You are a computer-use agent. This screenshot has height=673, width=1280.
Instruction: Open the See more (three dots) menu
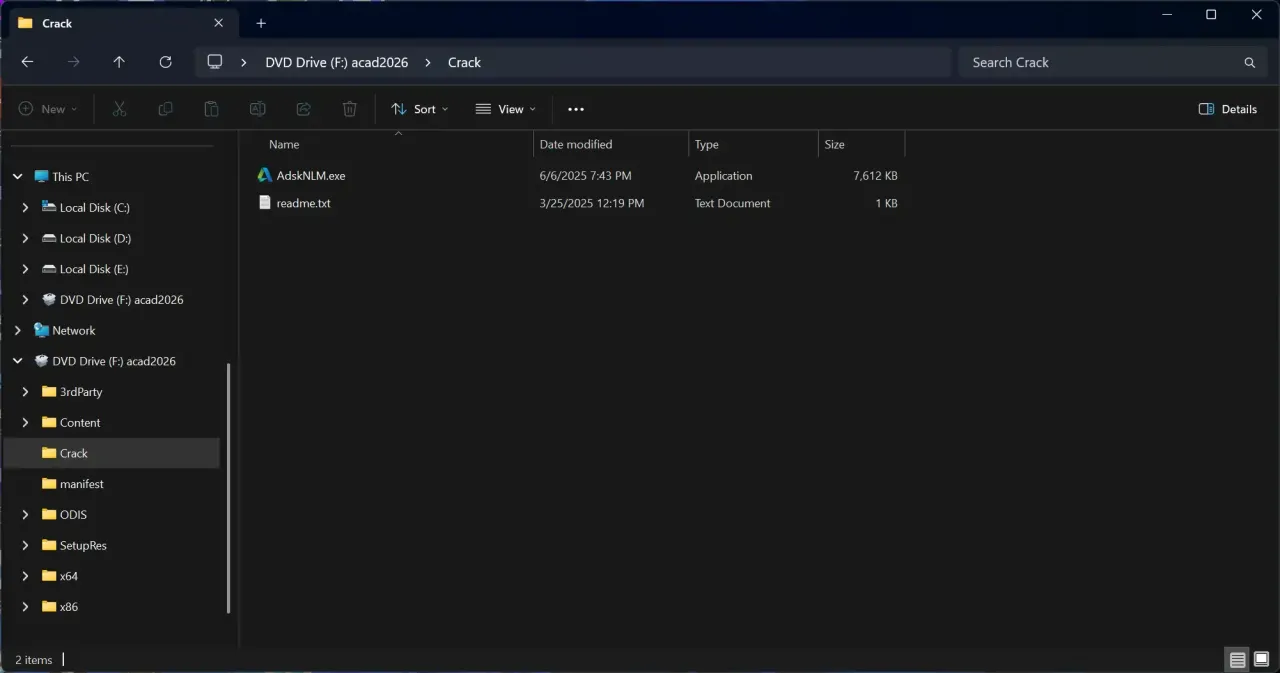pyautogui.click(x=575, y=109)
